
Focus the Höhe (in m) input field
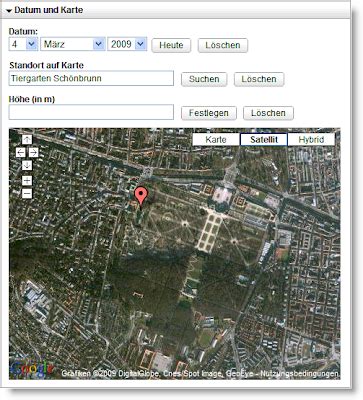click(91, 112)
